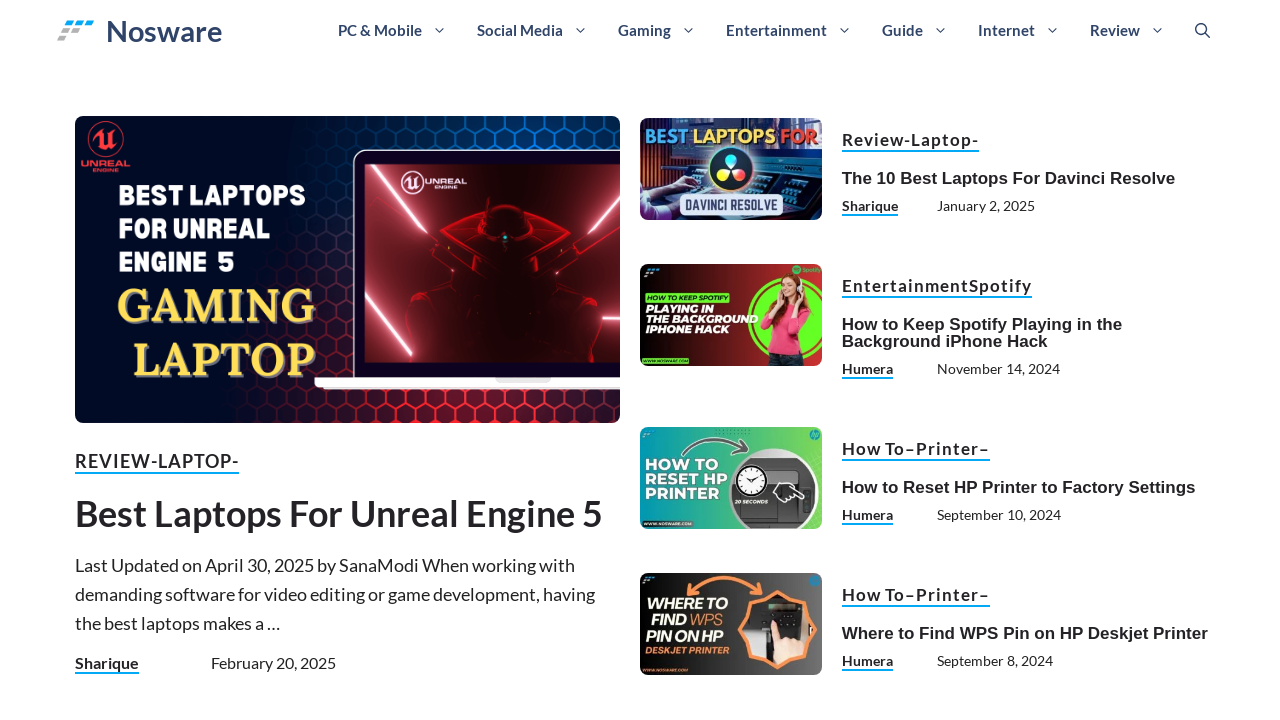Open WPS Pin HP Deskjet thumbnail
Image resolution: width=1280 pixels, height=720 pixels.
coord(731,624)
